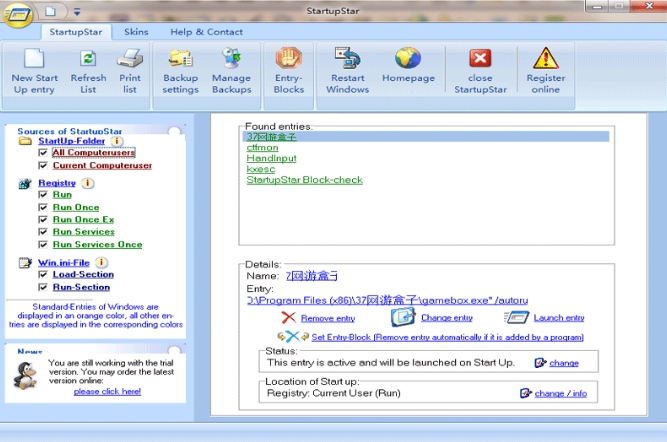Open the StartUp-Folder source link
The image size is (667, 442).
71,141
